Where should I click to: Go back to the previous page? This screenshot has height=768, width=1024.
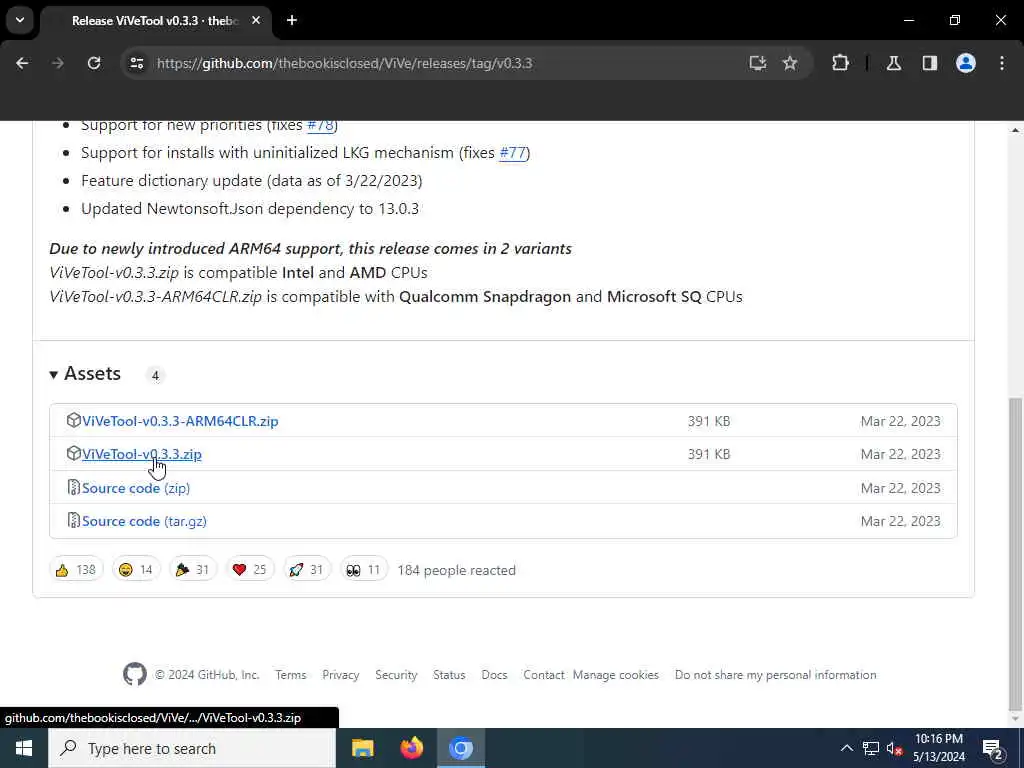[x=22, y=63]
